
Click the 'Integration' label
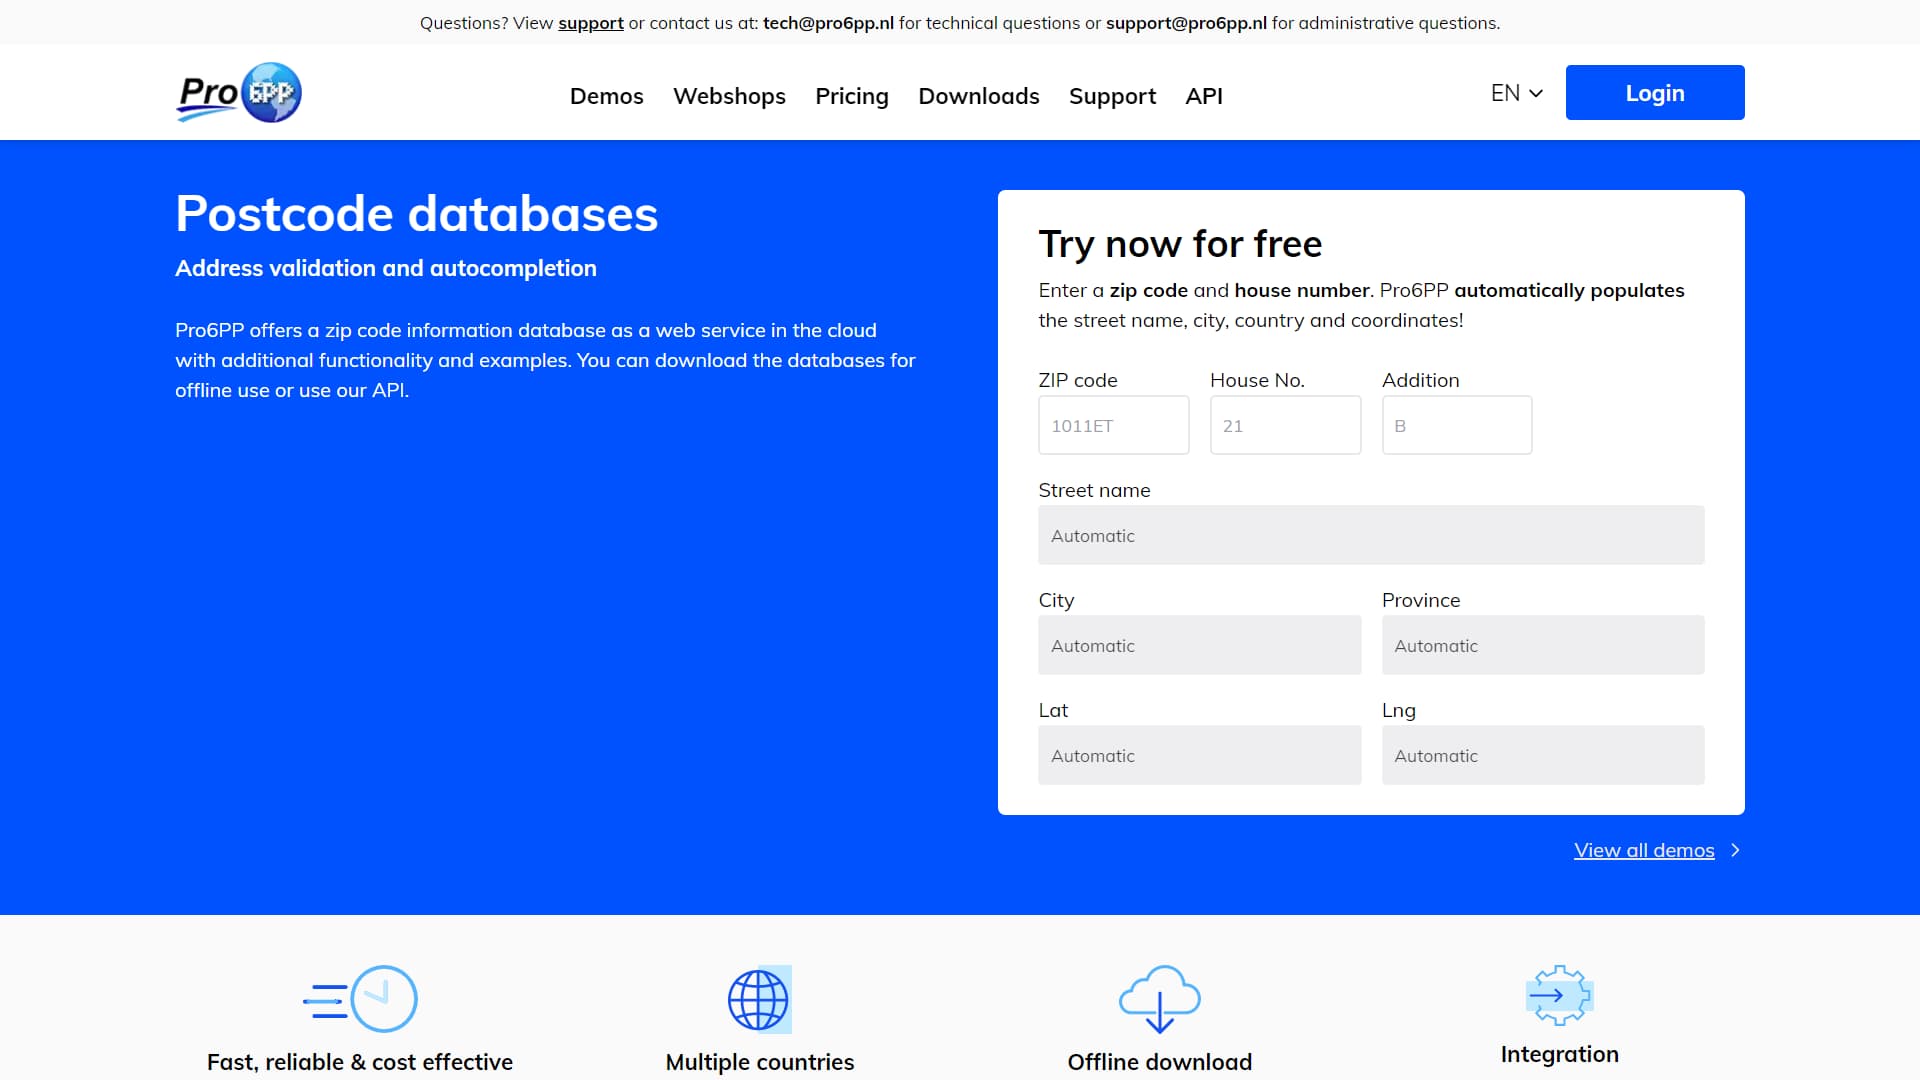(1560, 1054)
